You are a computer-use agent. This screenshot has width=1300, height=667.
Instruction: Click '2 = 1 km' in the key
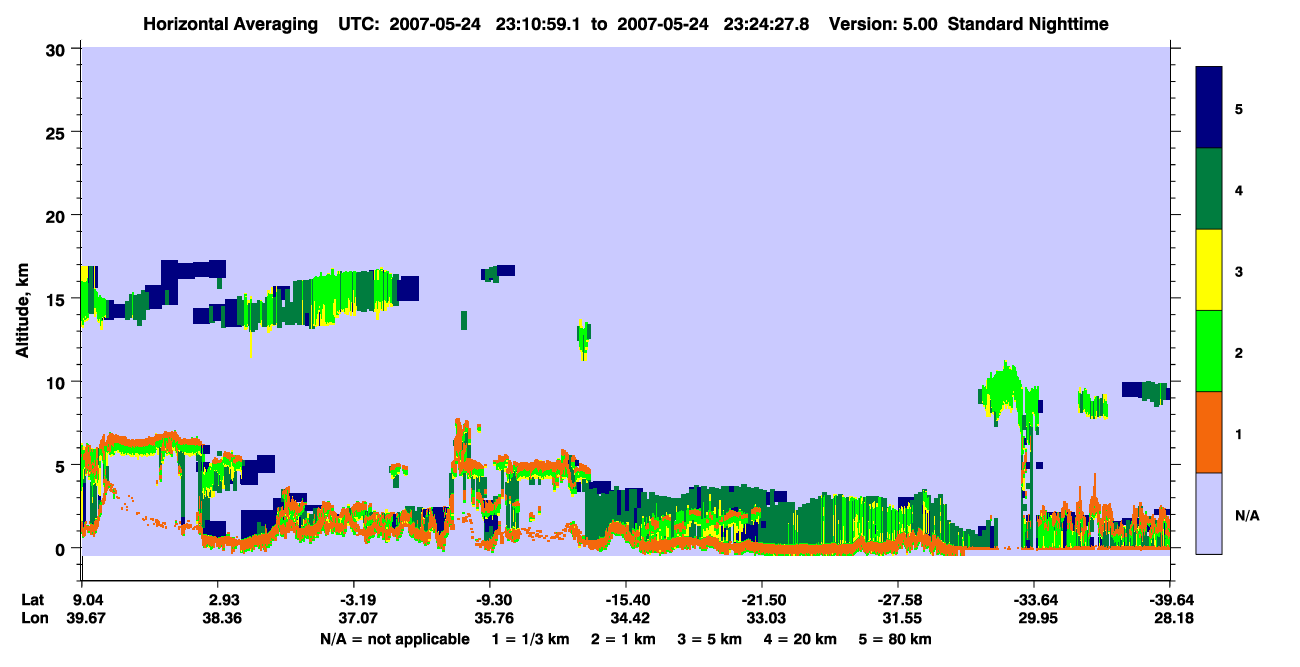pyautogui.click(x=623, y=639)
